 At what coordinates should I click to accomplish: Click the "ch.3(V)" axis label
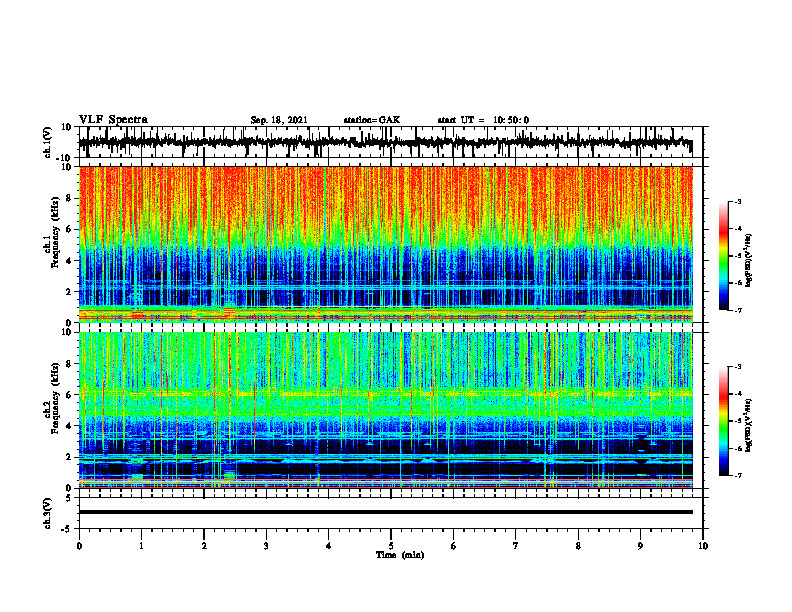(48, 514)
